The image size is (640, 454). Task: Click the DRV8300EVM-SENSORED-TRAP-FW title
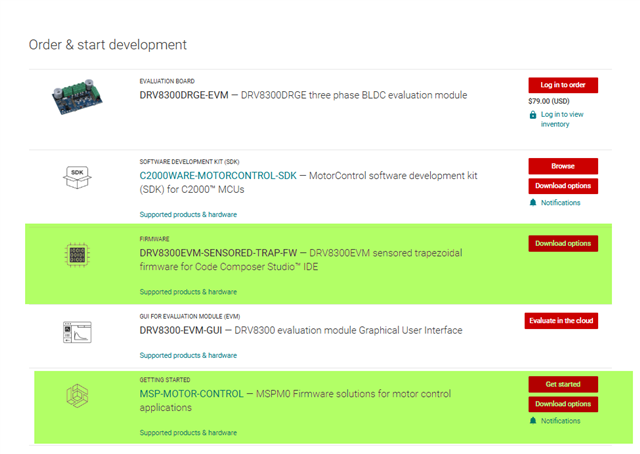(218, 253)
